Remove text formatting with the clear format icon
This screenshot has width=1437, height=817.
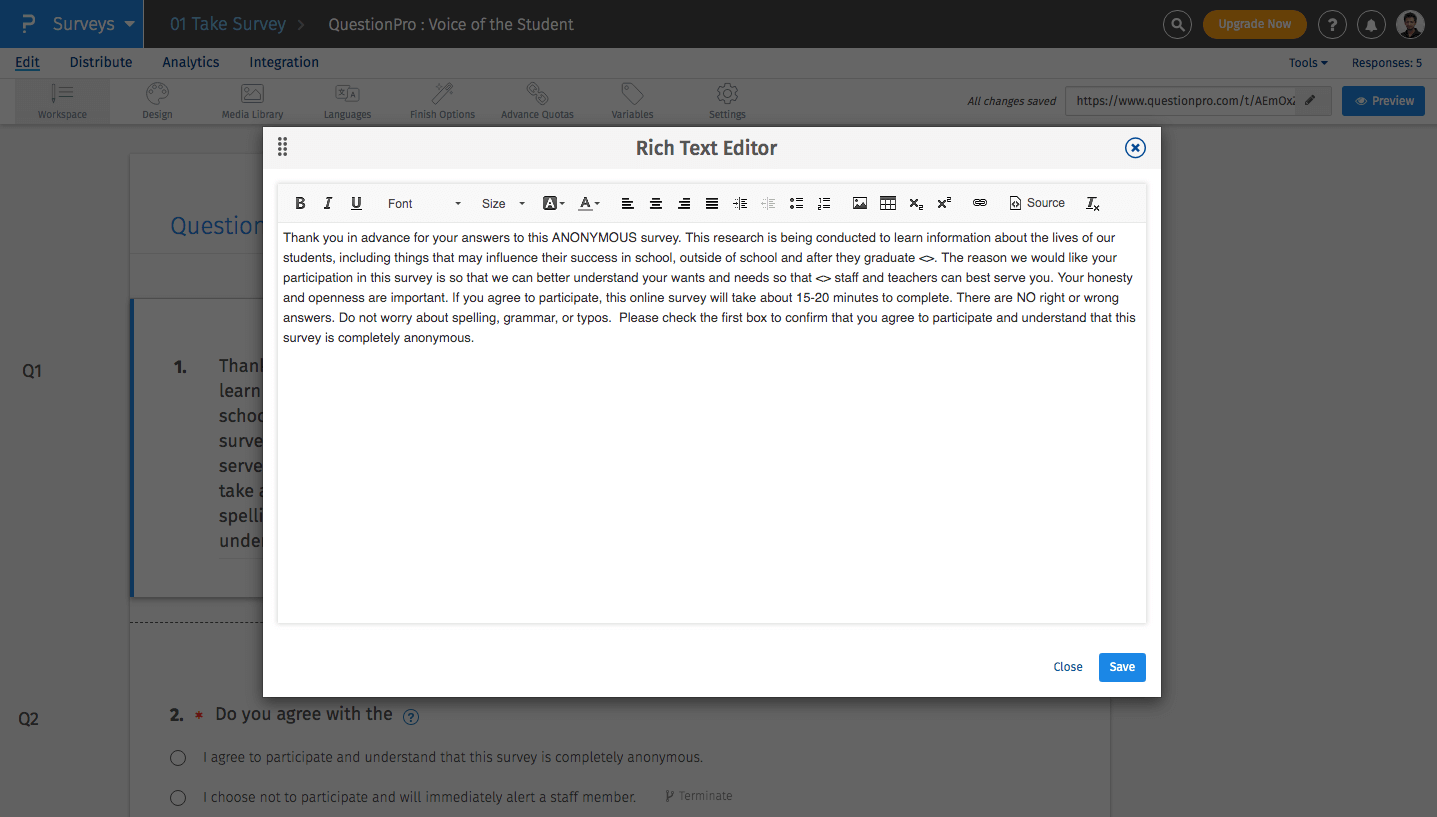tap(1093, 203)
